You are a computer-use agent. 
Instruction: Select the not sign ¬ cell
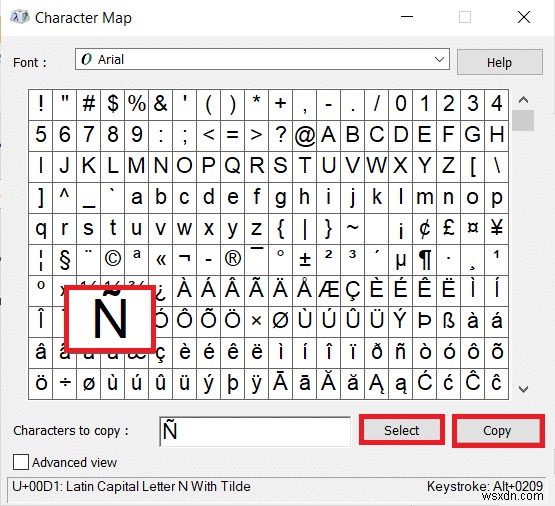click(185, 260)
